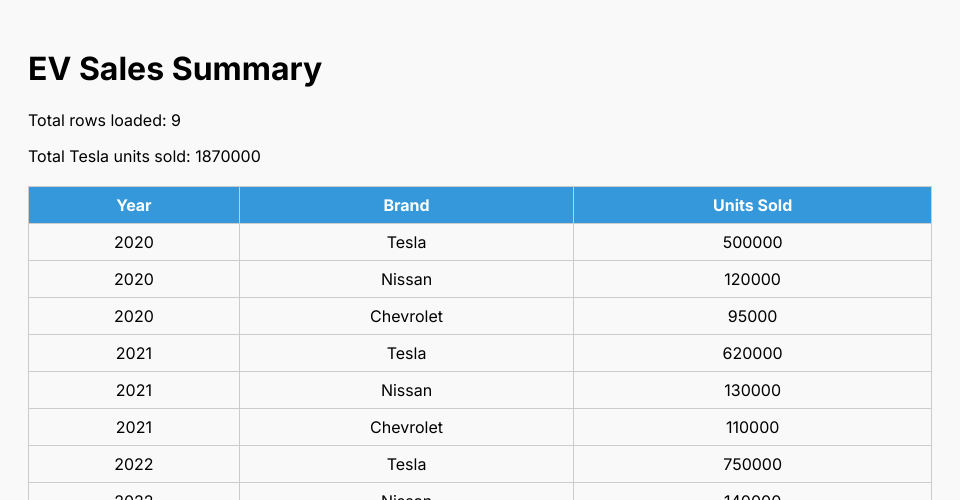Select the 120000 units sold cell
The height and width of the screenshot is (500, 960).
click(x=752, y=279)
